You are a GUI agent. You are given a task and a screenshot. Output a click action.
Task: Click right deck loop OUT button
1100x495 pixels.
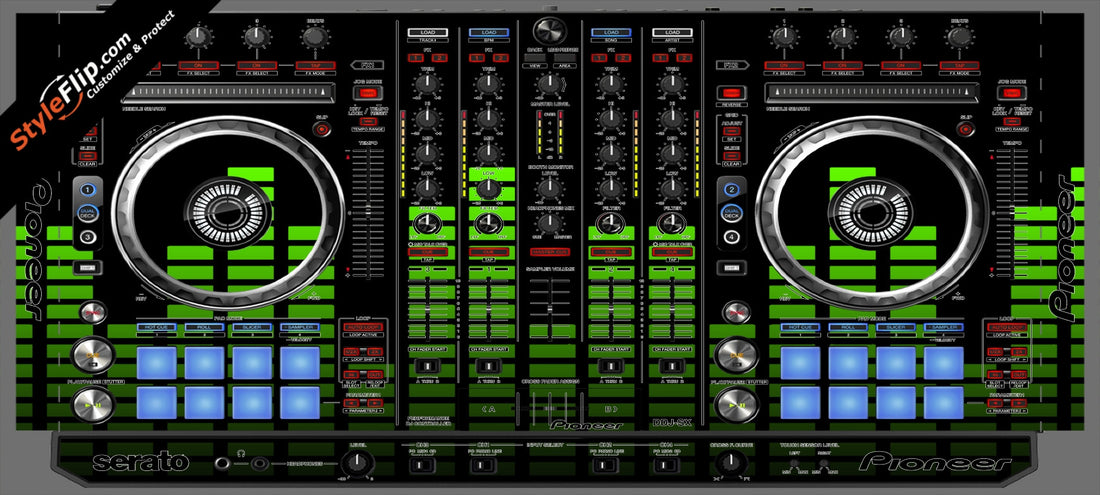tap(1019, 374)
